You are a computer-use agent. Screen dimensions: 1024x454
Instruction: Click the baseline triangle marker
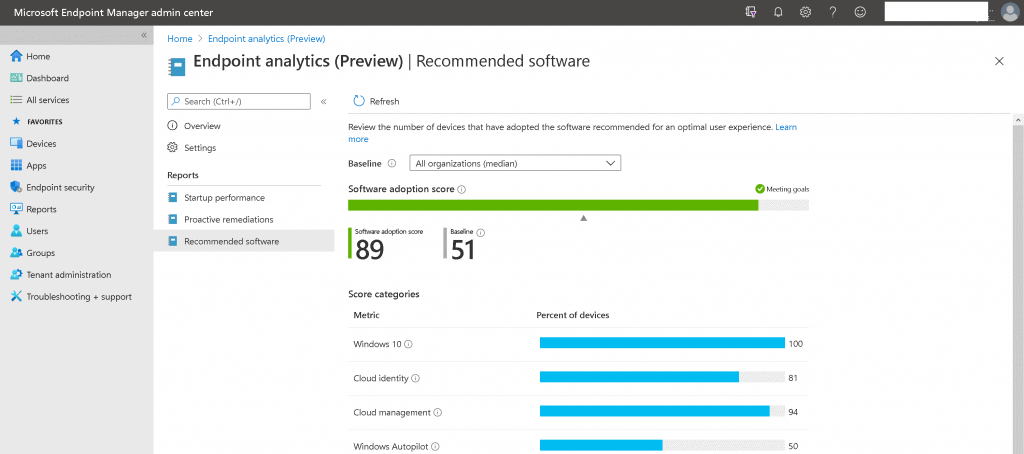(584, 218)
